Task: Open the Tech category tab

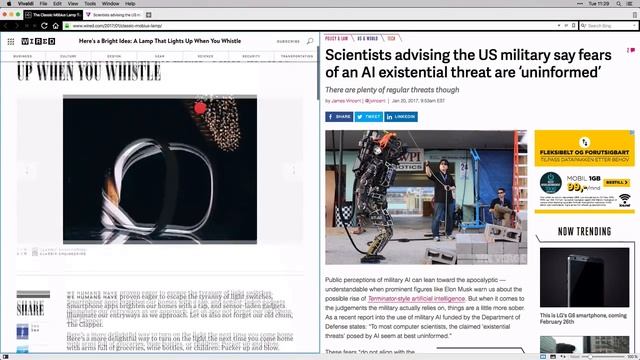Action: click(391, 38)
